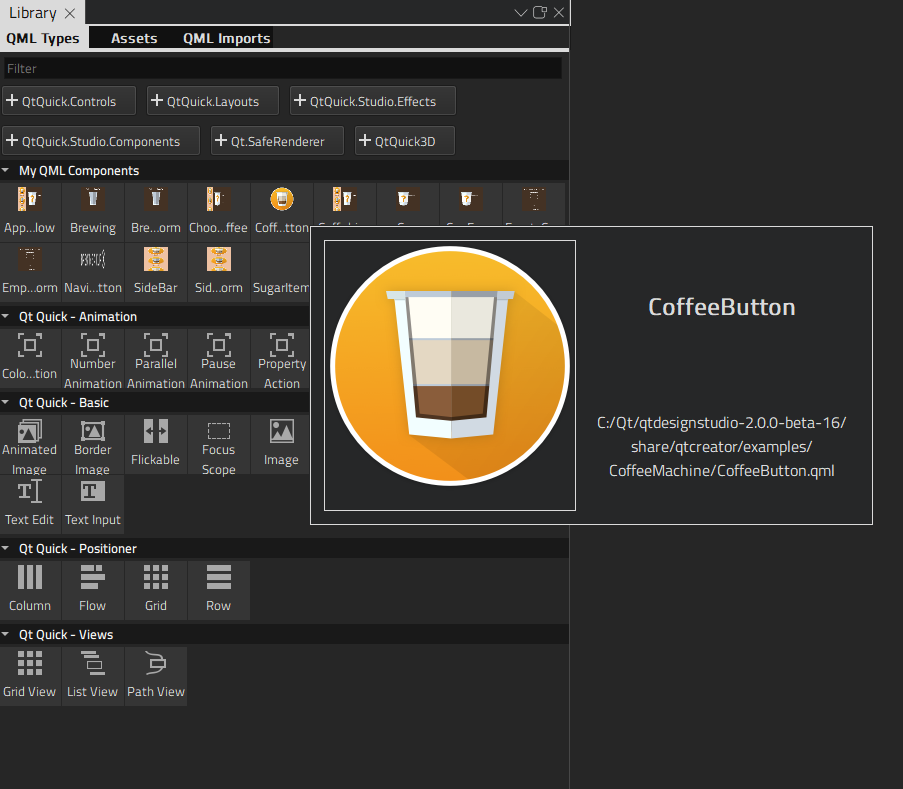Select the Number Animation component

tap(92, 358)
